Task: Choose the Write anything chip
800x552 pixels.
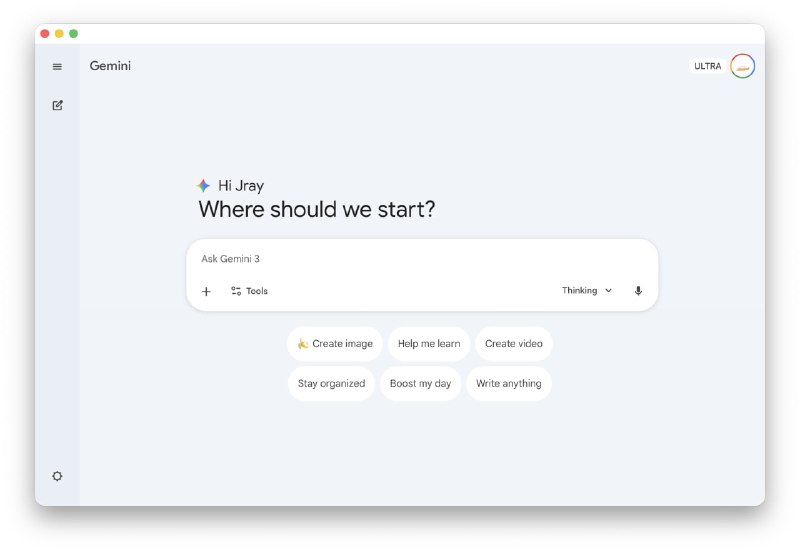Action: (509, 383)
